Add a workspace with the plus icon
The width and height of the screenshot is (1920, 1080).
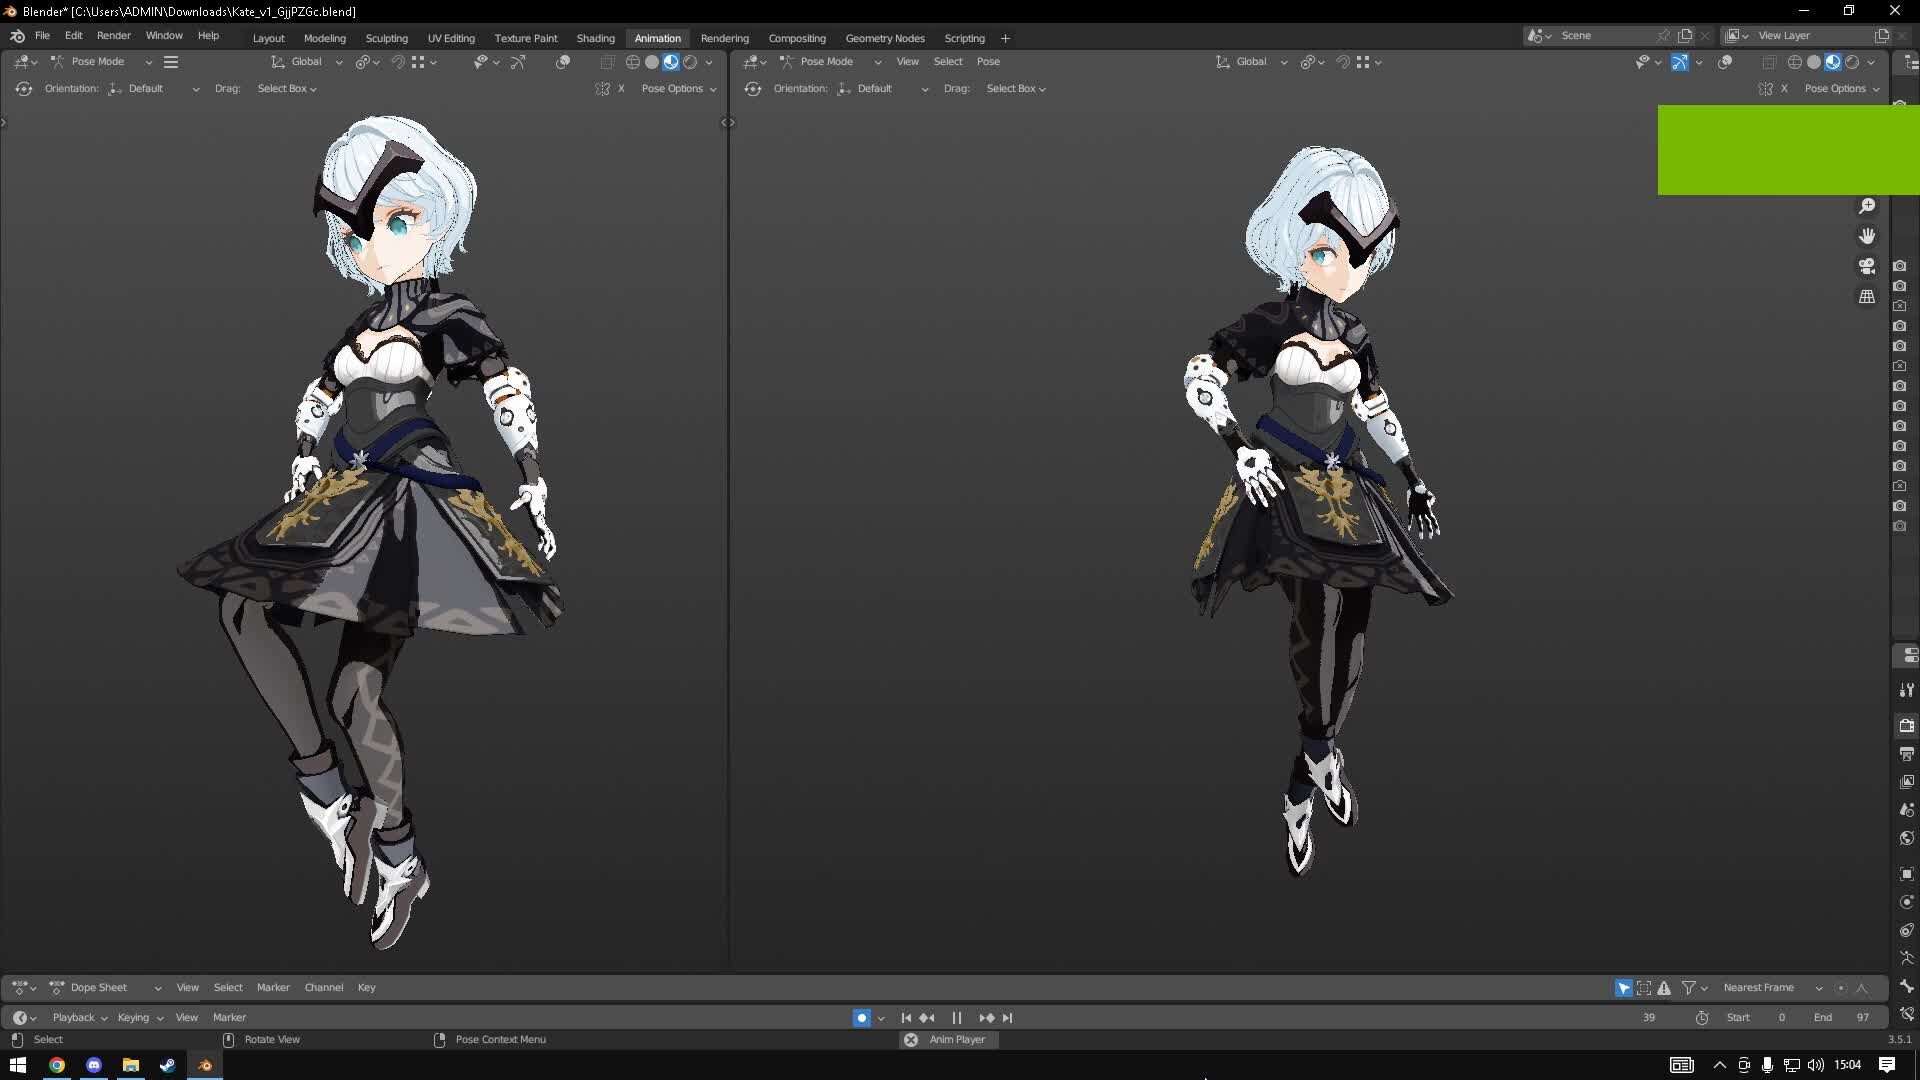1005,38
